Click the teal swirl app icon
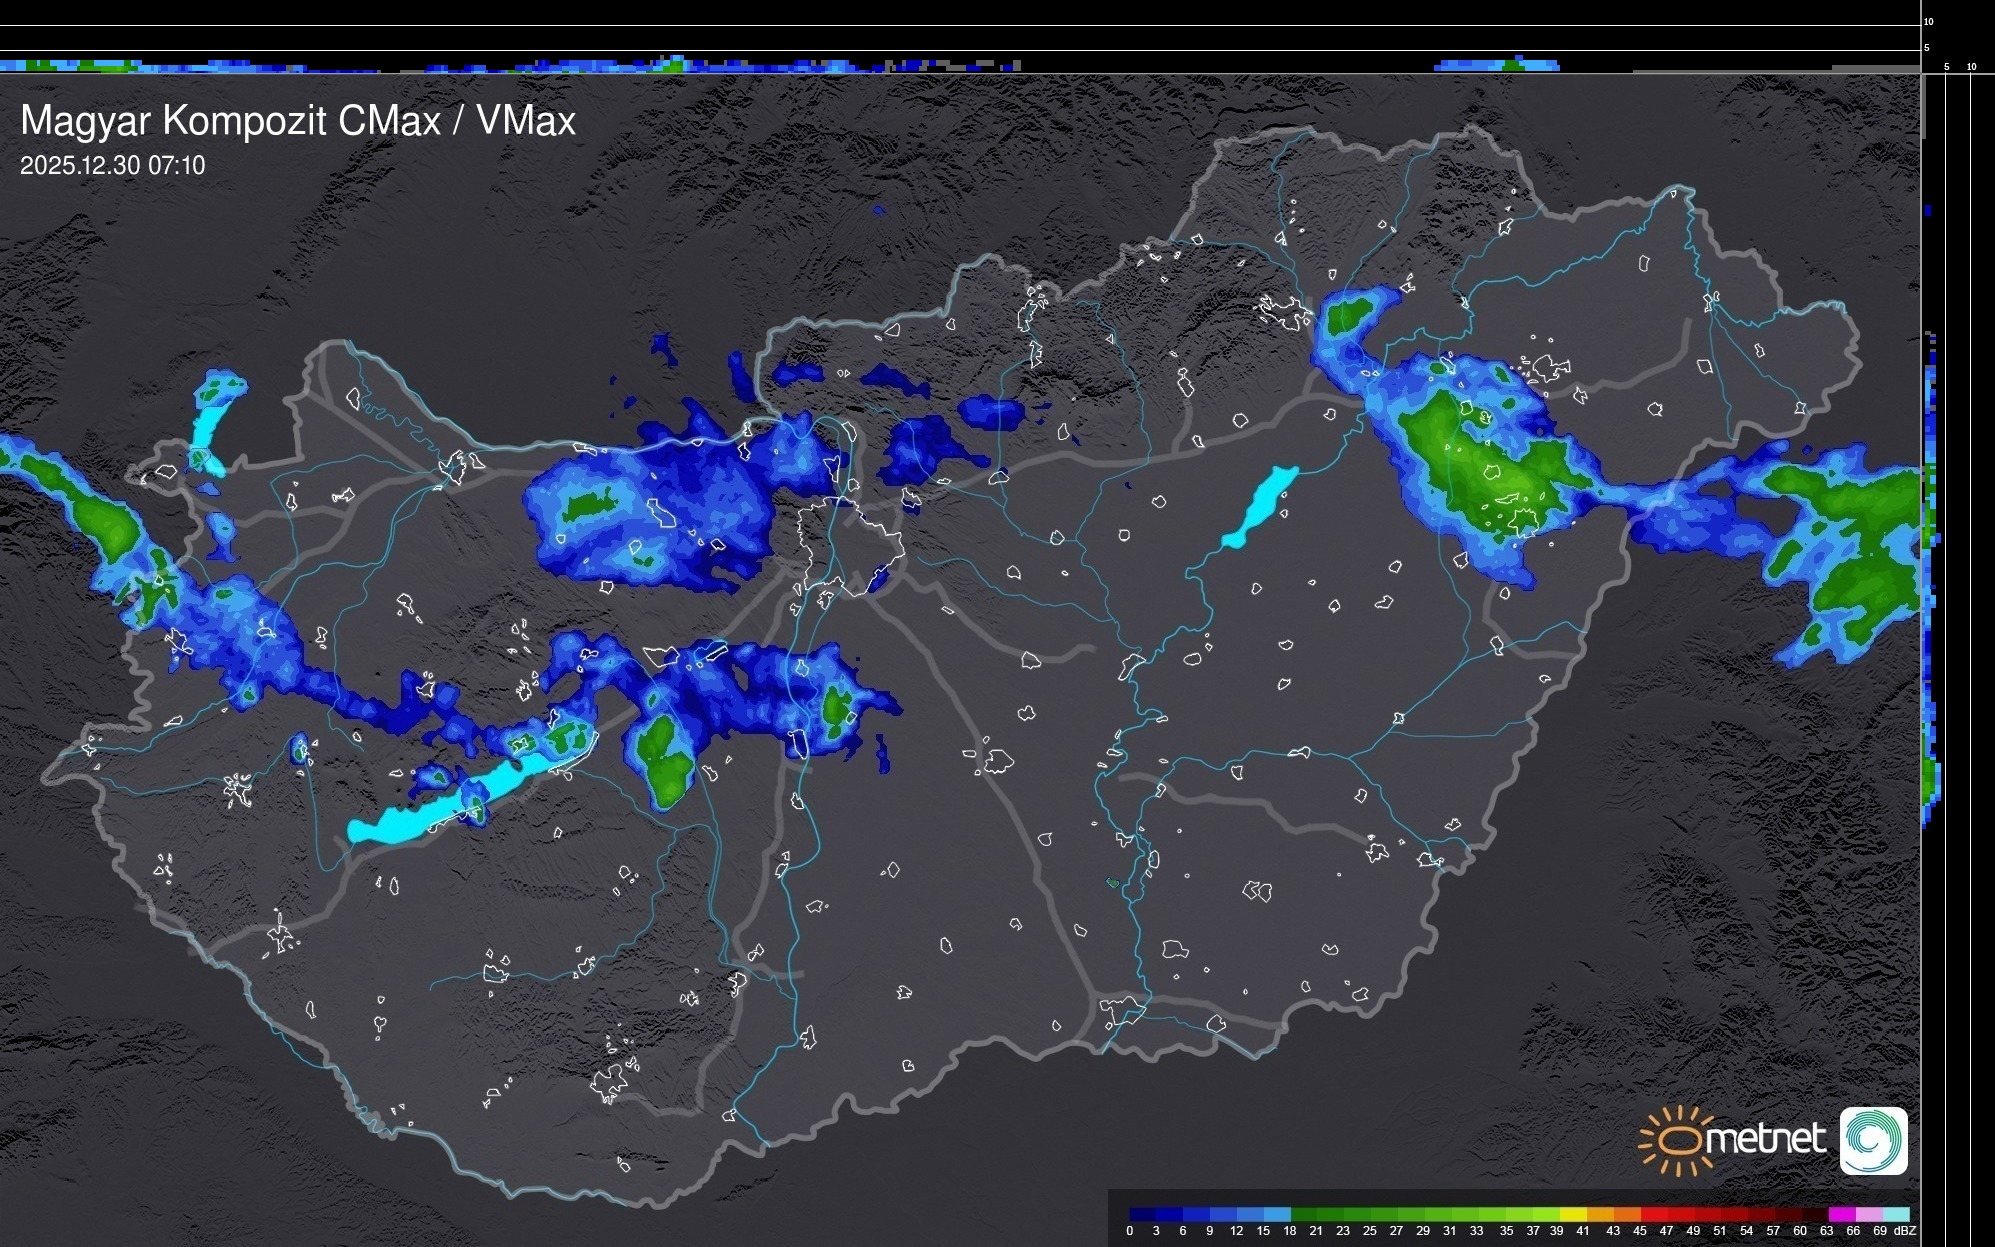The width and height of the screenshot is (1995, 1247). [x=1873, y=1140]
